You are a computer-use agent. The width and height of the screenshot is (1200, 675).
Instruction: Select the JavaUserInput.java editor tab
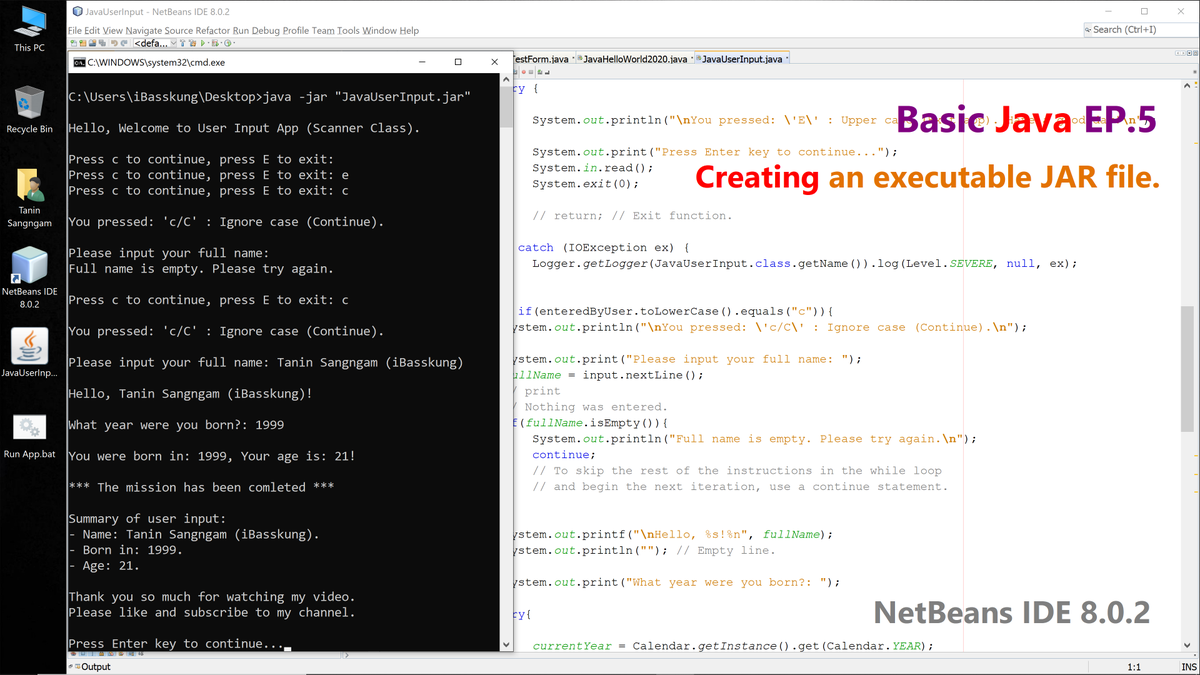click(x=742, y=59)
